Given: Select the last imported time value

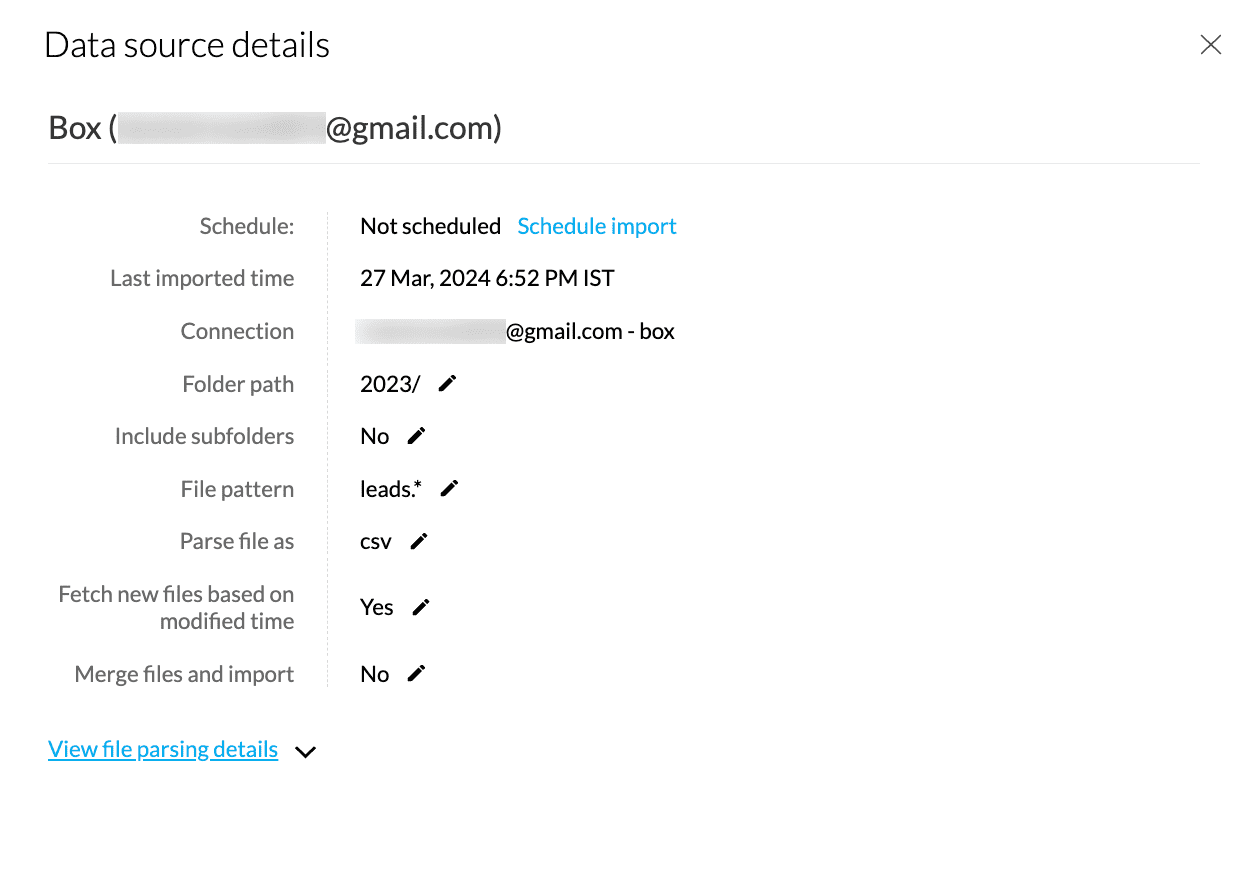Looking at the screenshot, I should (487, 279).
